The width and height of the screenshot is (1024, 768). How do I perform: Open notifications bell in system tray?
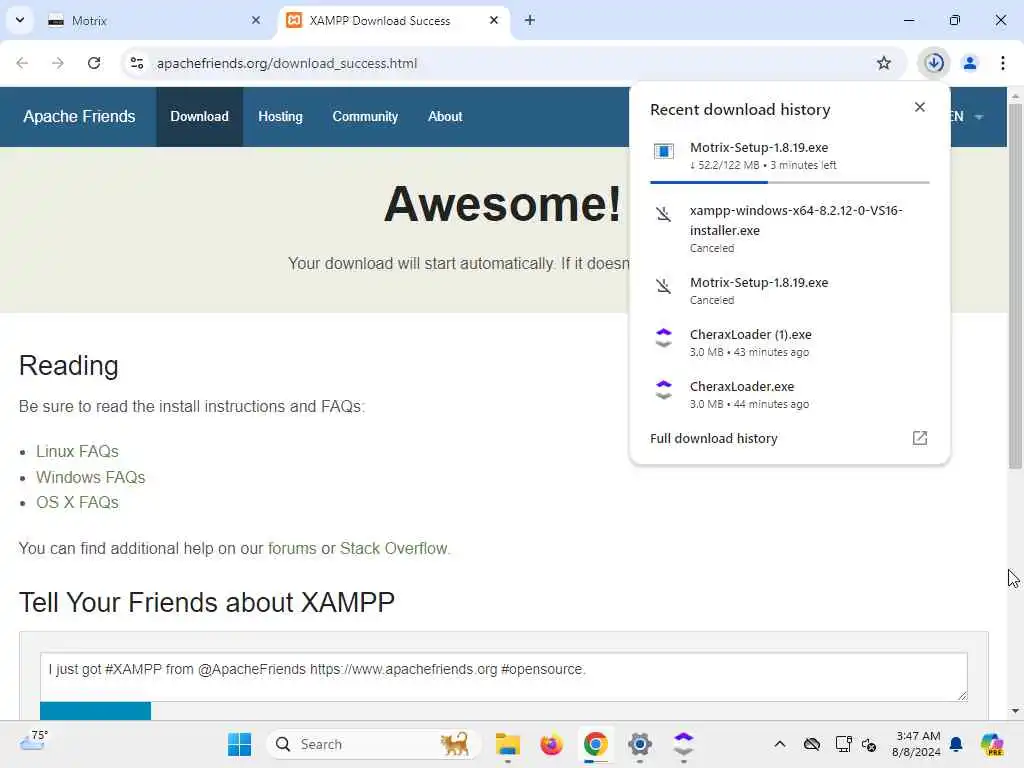[x=956, y=744]
